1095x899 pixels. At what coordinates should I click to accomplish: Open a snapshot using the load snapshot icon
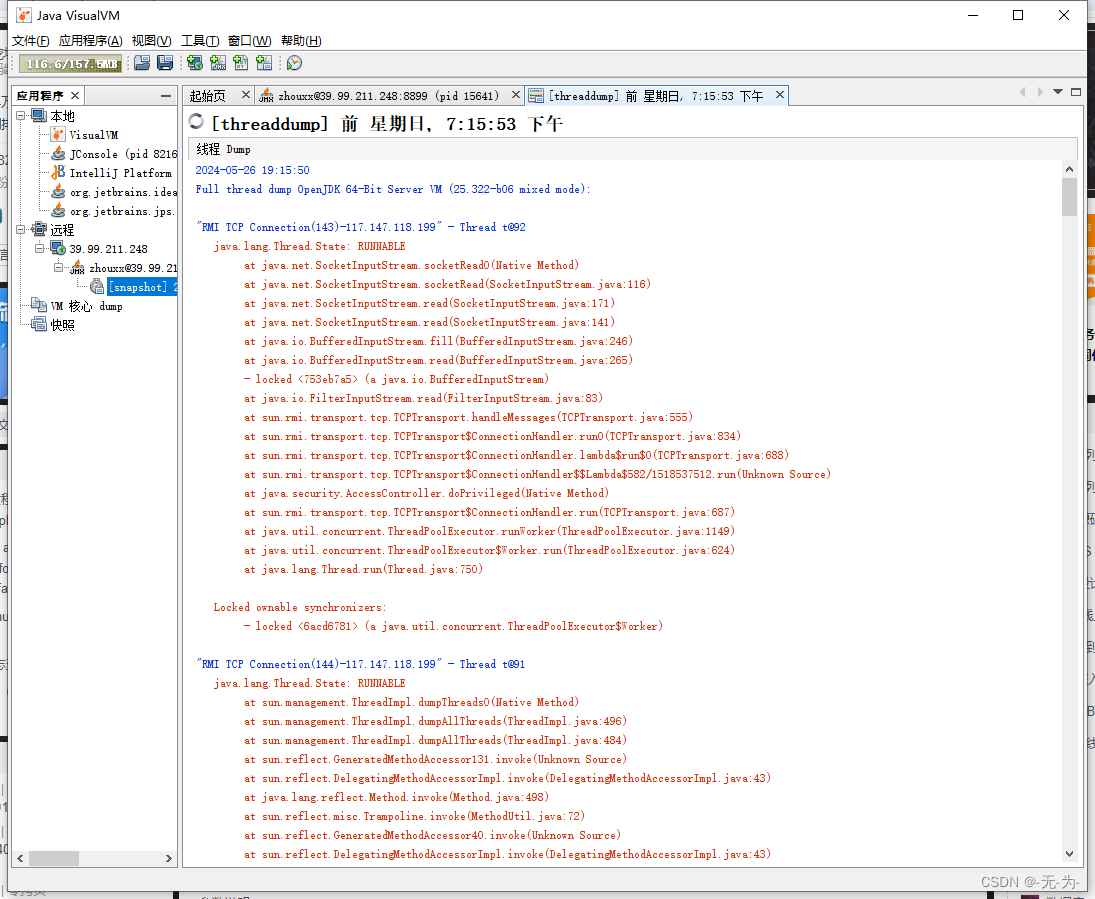pos(141,62)
